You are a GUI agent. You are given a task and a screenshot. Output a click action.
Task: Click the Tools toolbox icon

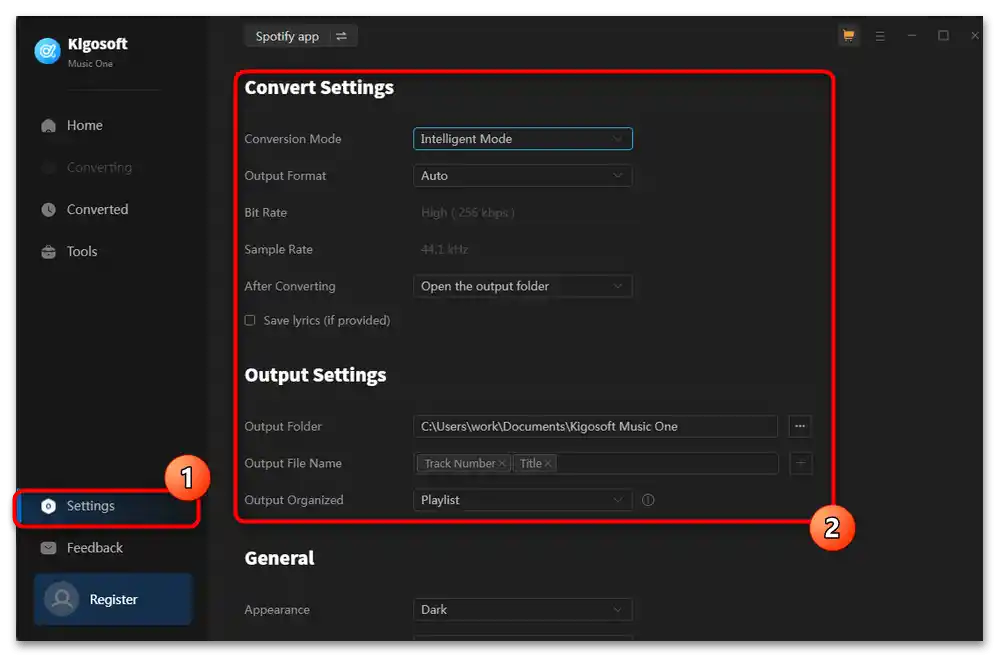(x=48, y=252)
